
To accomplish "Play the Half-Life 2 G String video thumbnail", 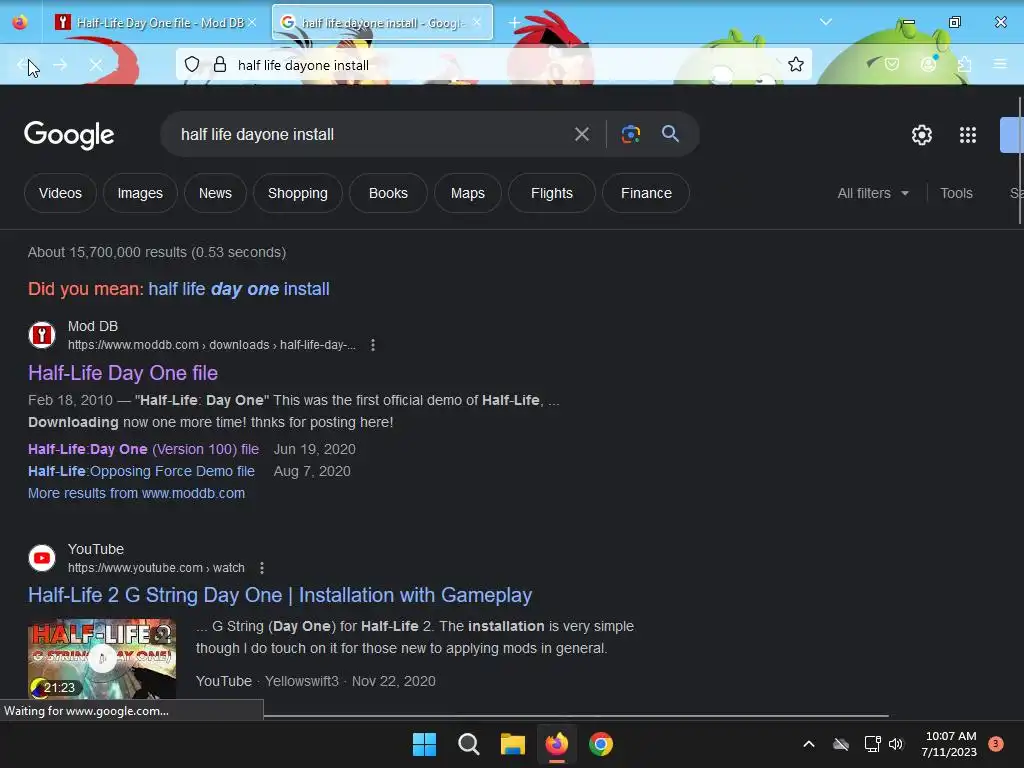I will (102, 659).
